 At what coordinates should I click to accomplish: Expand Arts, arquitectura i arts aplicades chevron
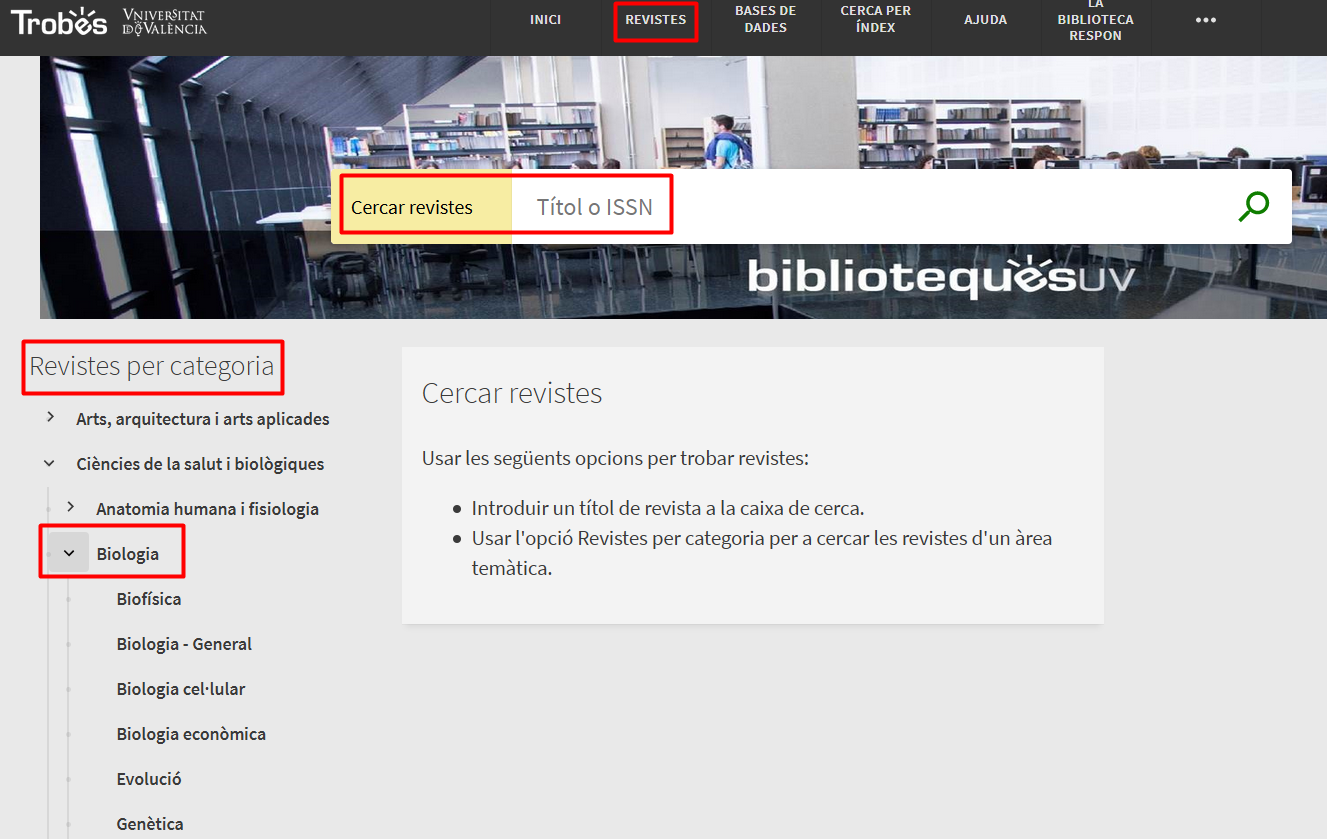[50, 418]
